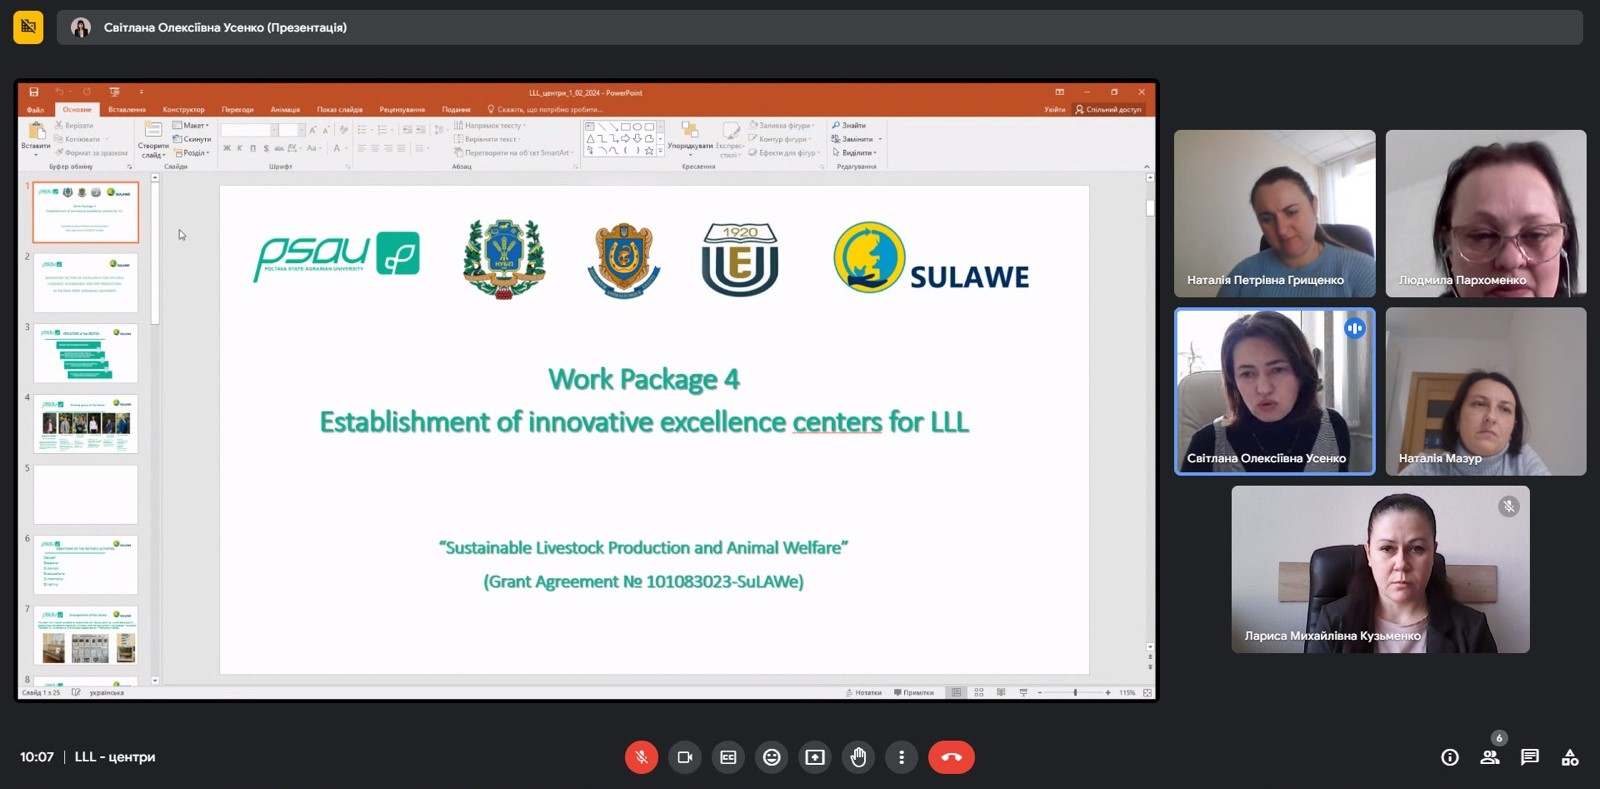Open the emoji reactions button

pos(771,757)
